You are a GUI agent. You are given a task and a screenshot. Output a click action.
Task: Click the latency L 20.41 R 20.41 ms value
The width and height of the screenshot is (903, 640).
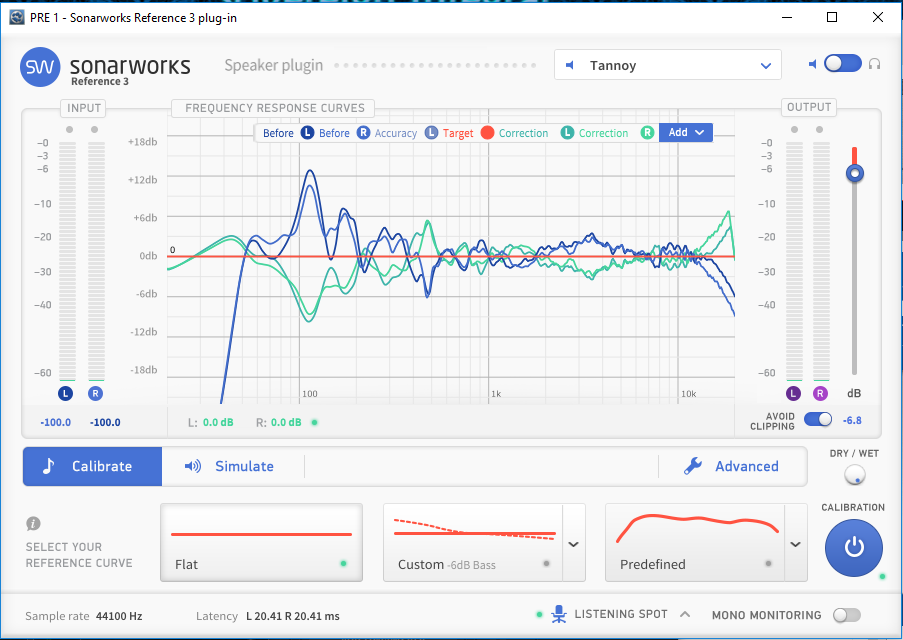click(x=293, y=616)
